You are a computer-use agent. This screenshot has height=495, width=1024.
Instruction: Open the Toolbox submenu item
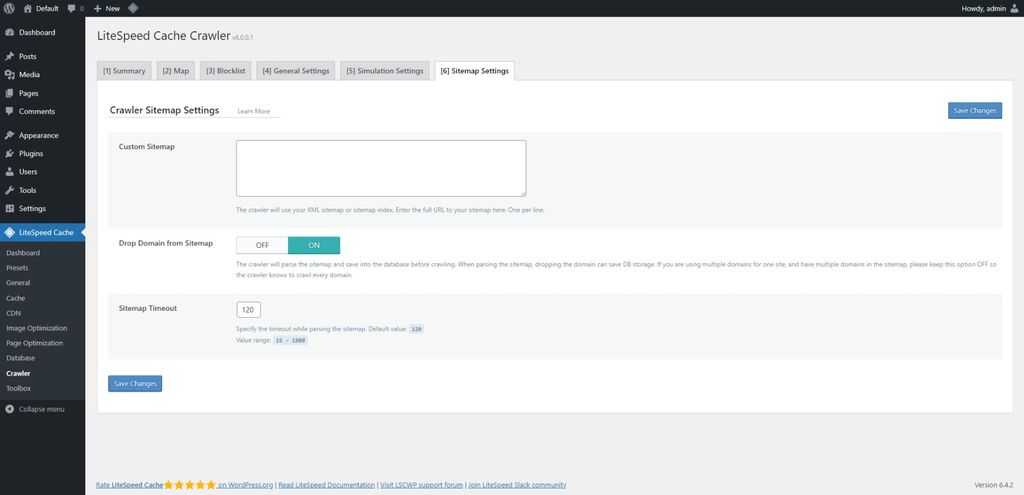(18, 389)
